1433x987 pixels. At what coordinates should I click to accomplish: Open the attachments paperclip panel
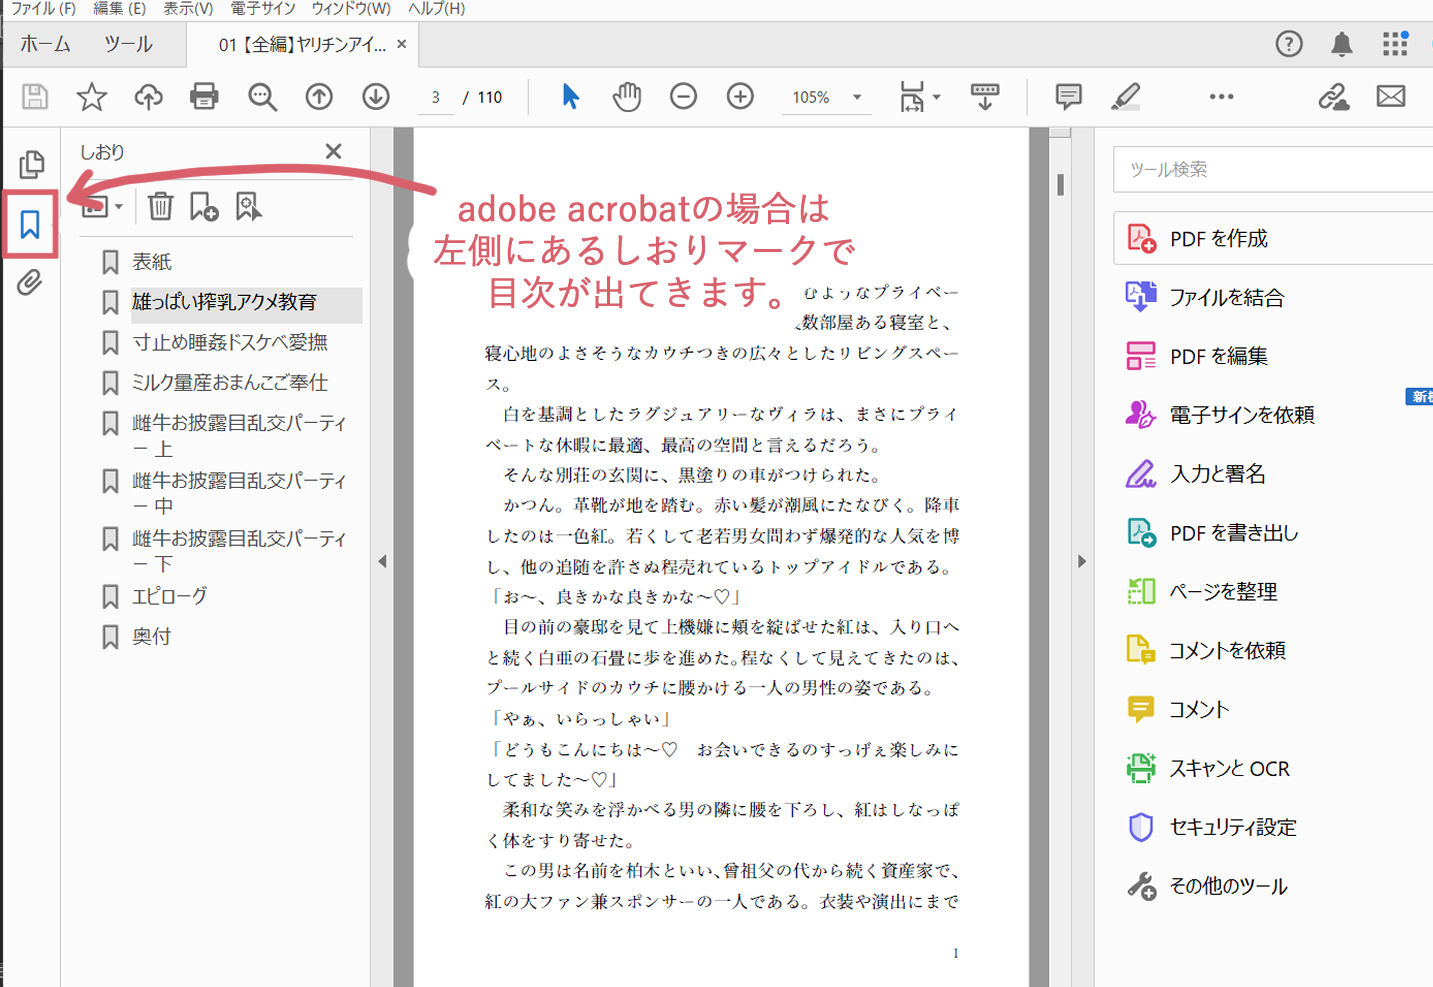30,283
